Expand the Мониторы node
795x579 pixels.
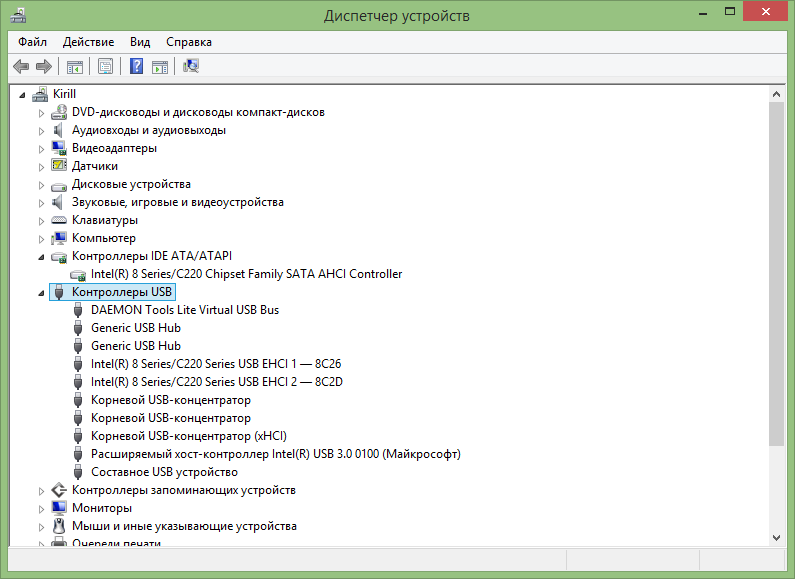coord(41,509)
